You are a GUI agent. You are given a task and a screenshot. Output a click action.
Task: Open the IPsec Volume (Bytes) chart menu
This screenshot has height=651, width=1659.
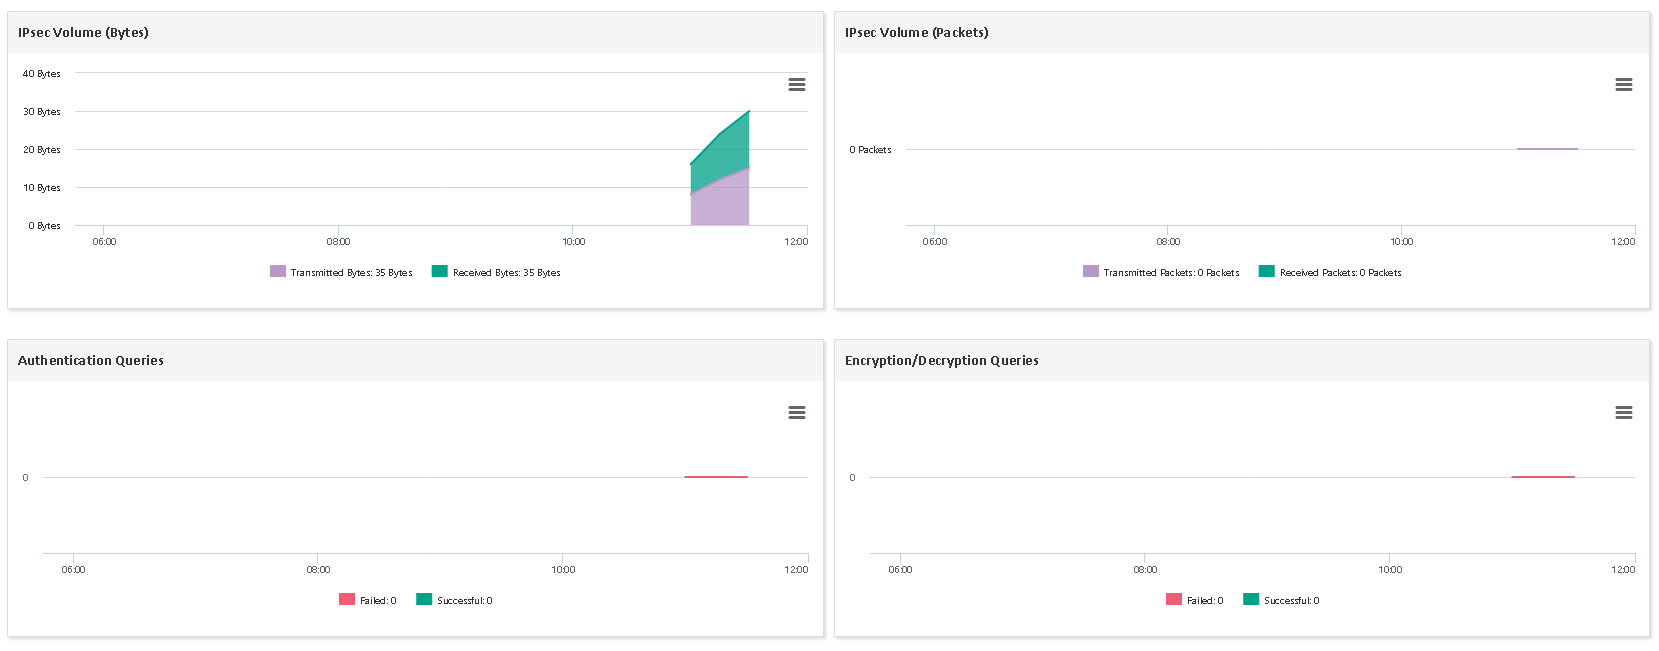tap(796, 85)
